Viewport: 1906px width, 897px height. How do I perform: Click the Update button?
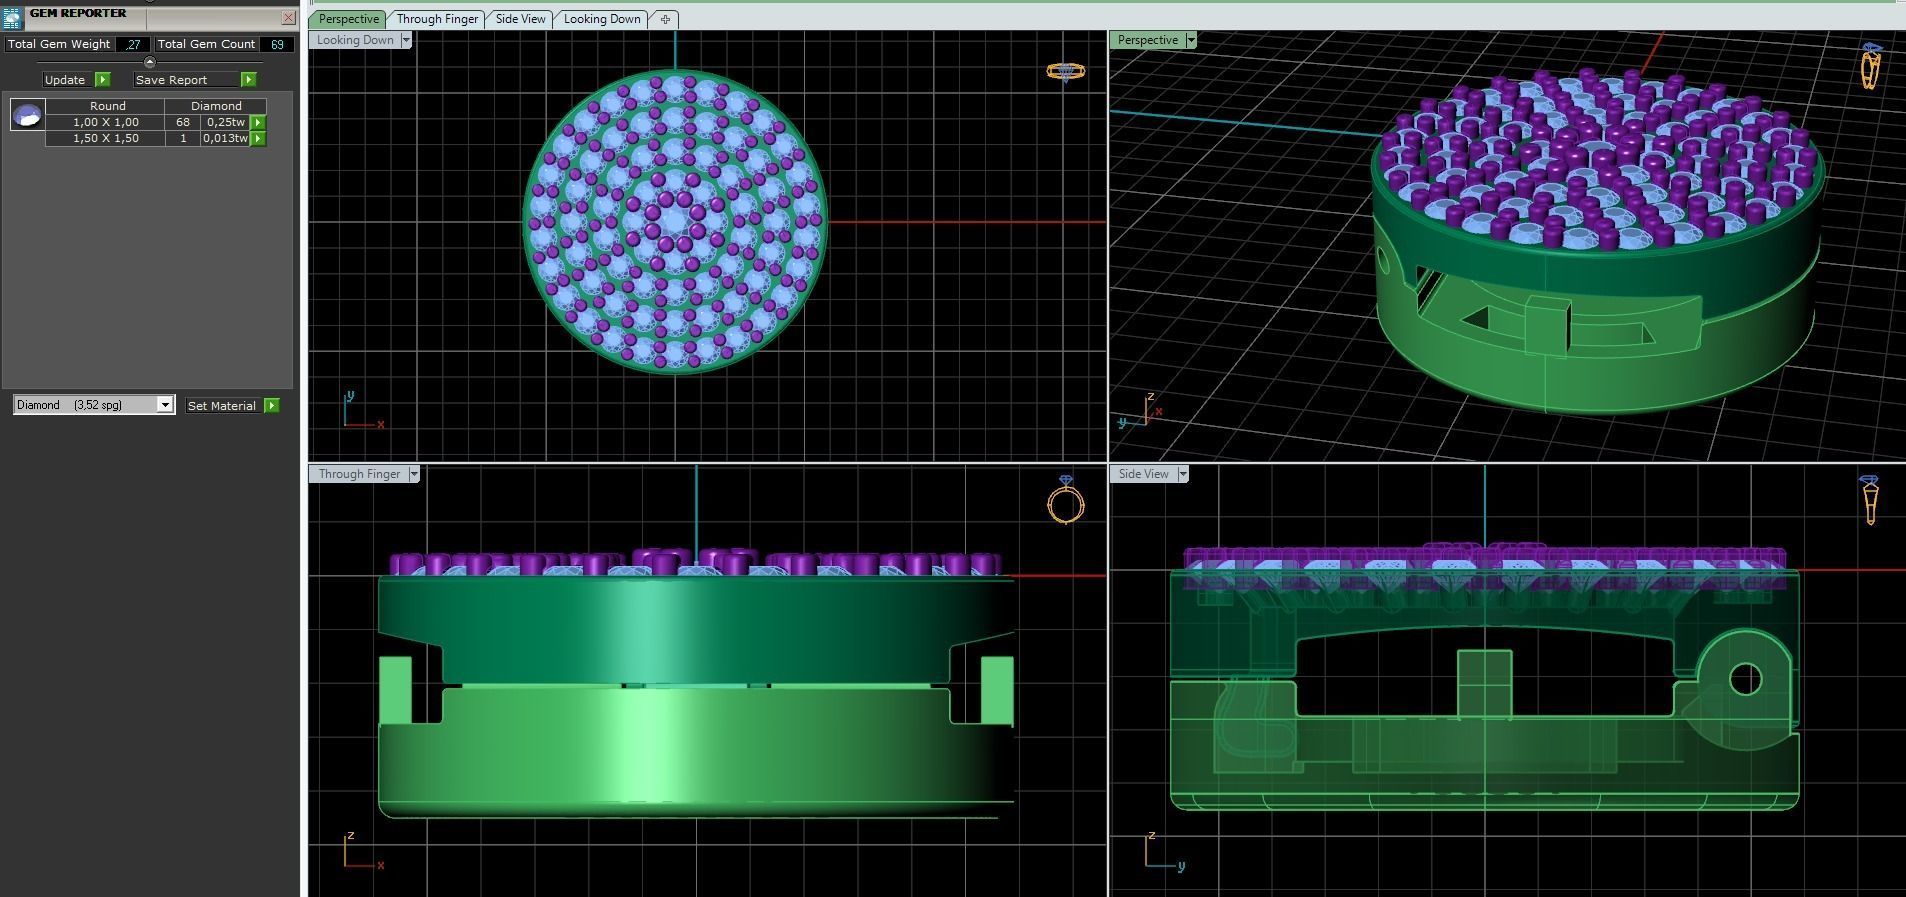(x=65, y=79)
